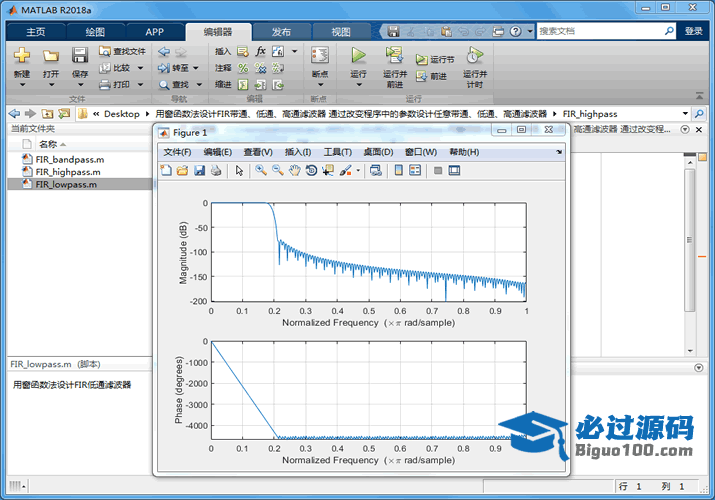This screenshot has width=715, height=500.
Task: Toggle the Edit Plot arrow tool
Action: [x=239, y=171]
